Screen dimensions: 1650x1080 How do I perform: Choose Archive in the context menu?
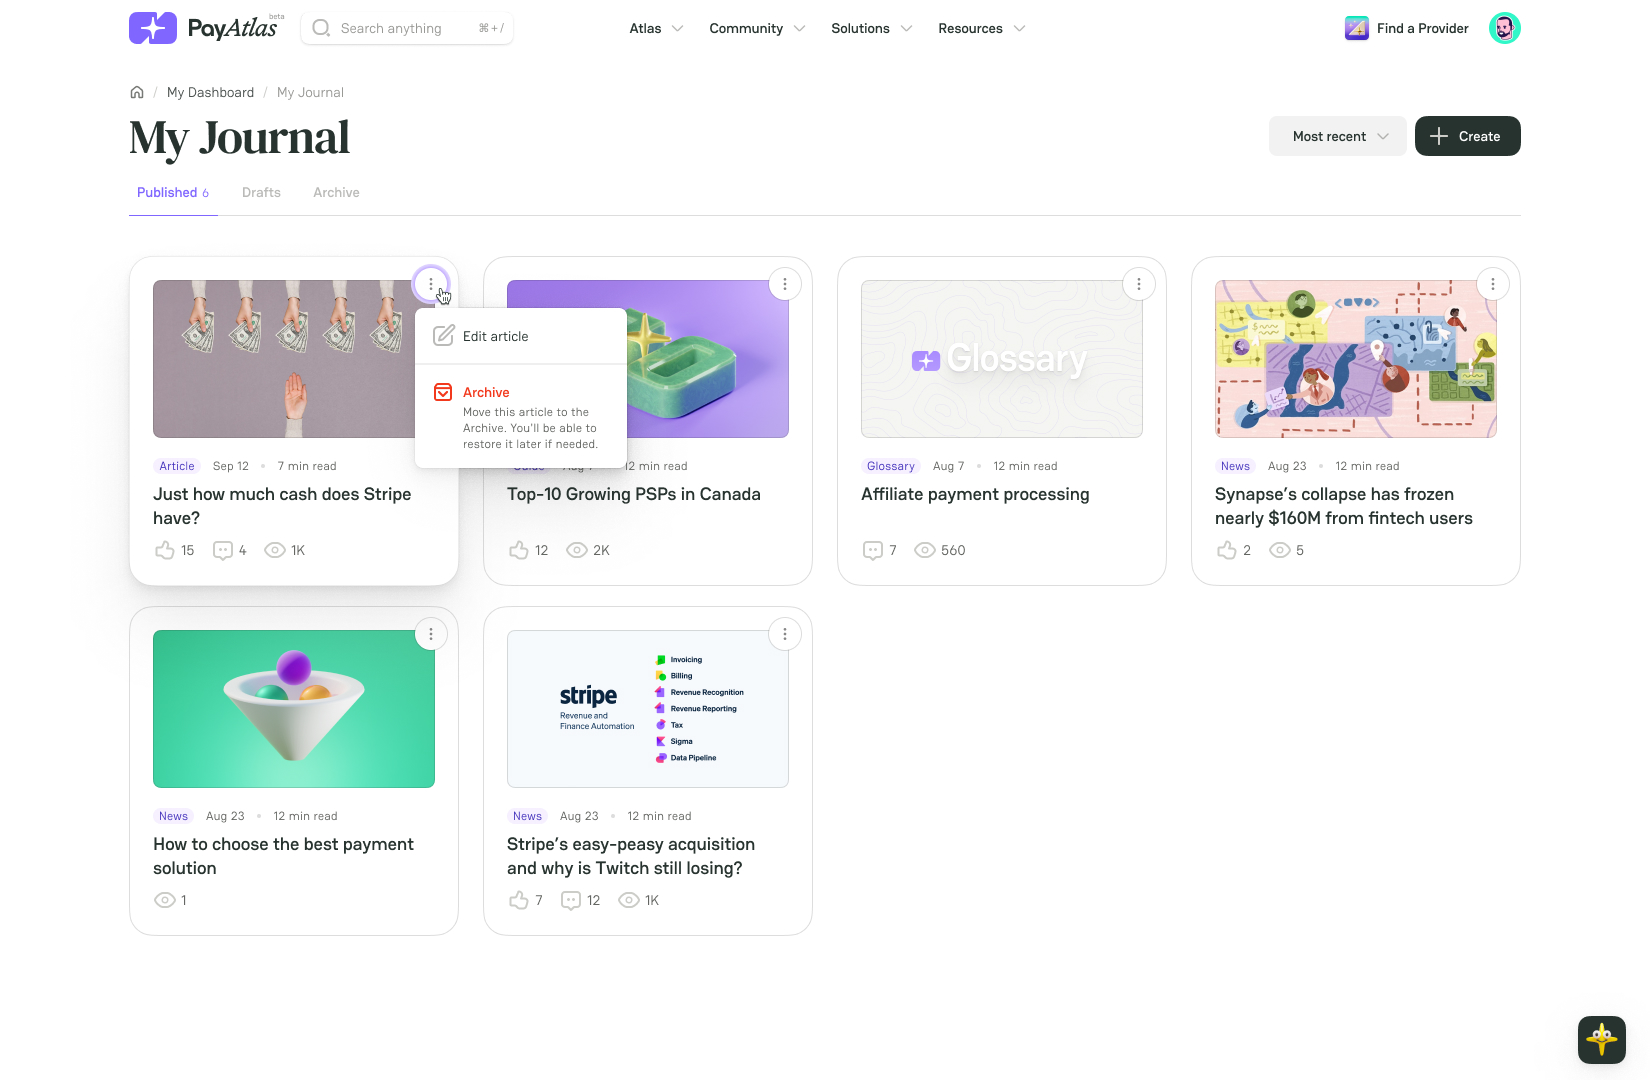(486, 392)
